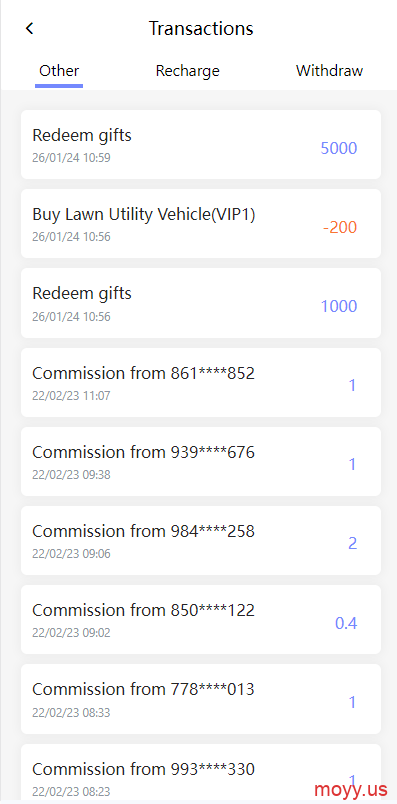This screenshot has width=397, height=804.
Task: Open the Withdraw tab
Action: click(329, 71)
